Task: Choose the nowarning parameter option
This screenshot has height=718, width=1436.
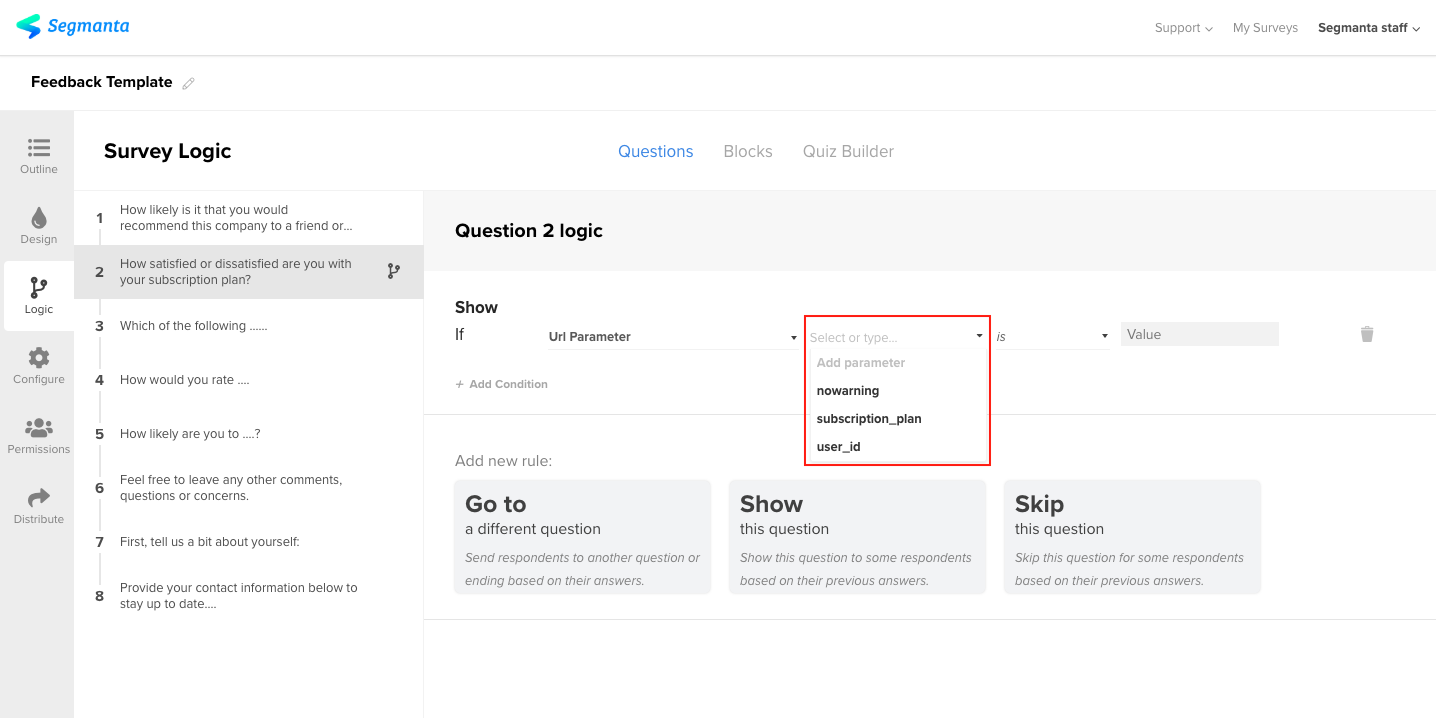Action: click(x=897, y=391)
